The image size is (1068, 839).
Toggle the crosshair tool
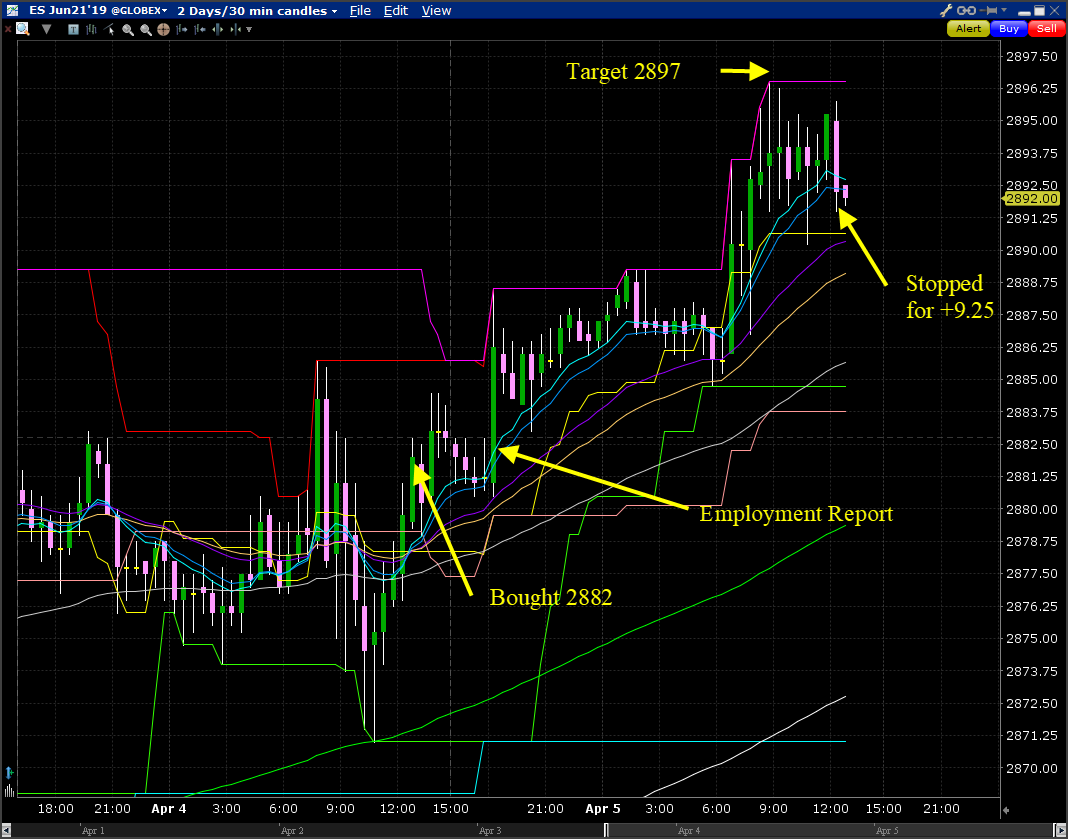tap(163, 29)
